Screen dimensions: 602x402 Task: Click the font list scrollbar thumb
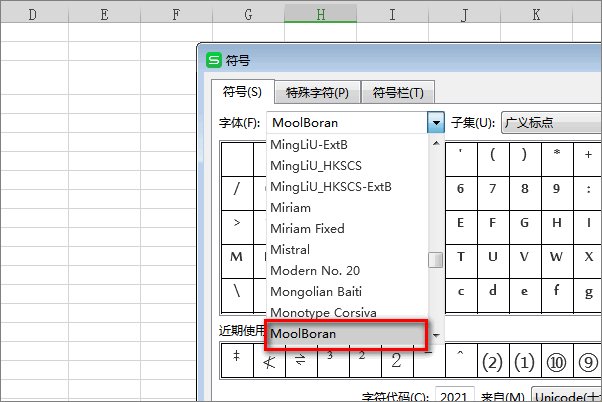click(436, 260)
